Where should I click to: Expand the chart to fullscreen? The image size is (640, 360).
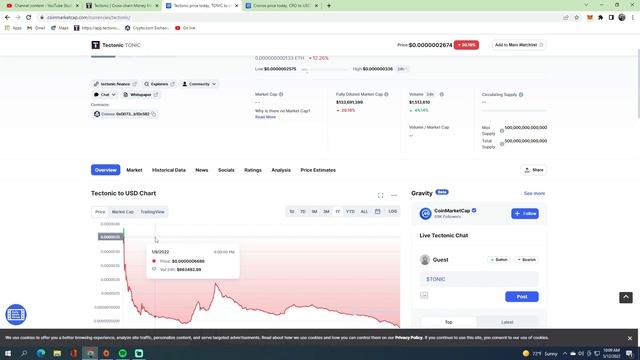pos(380,196)
